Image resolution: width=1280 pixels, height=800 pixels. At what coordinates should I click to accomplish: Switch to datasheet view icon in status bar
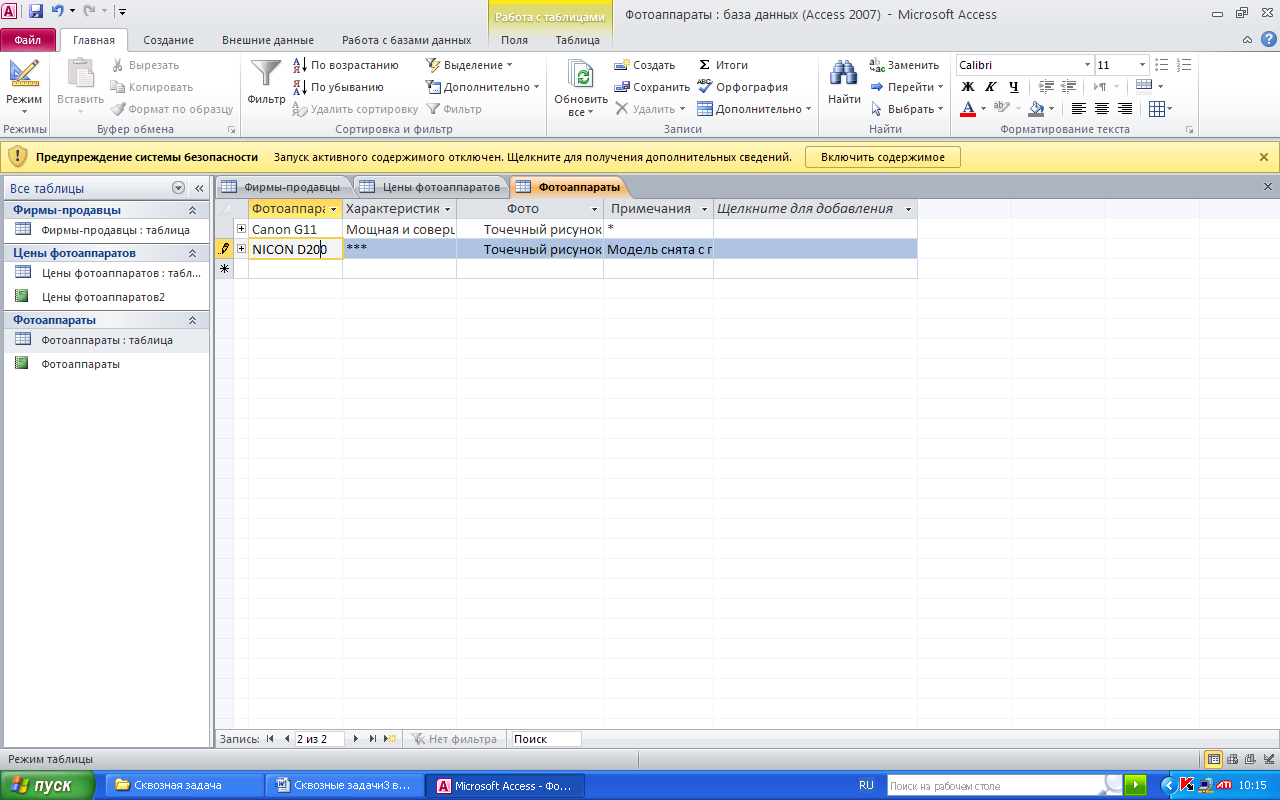[1213, 759]
